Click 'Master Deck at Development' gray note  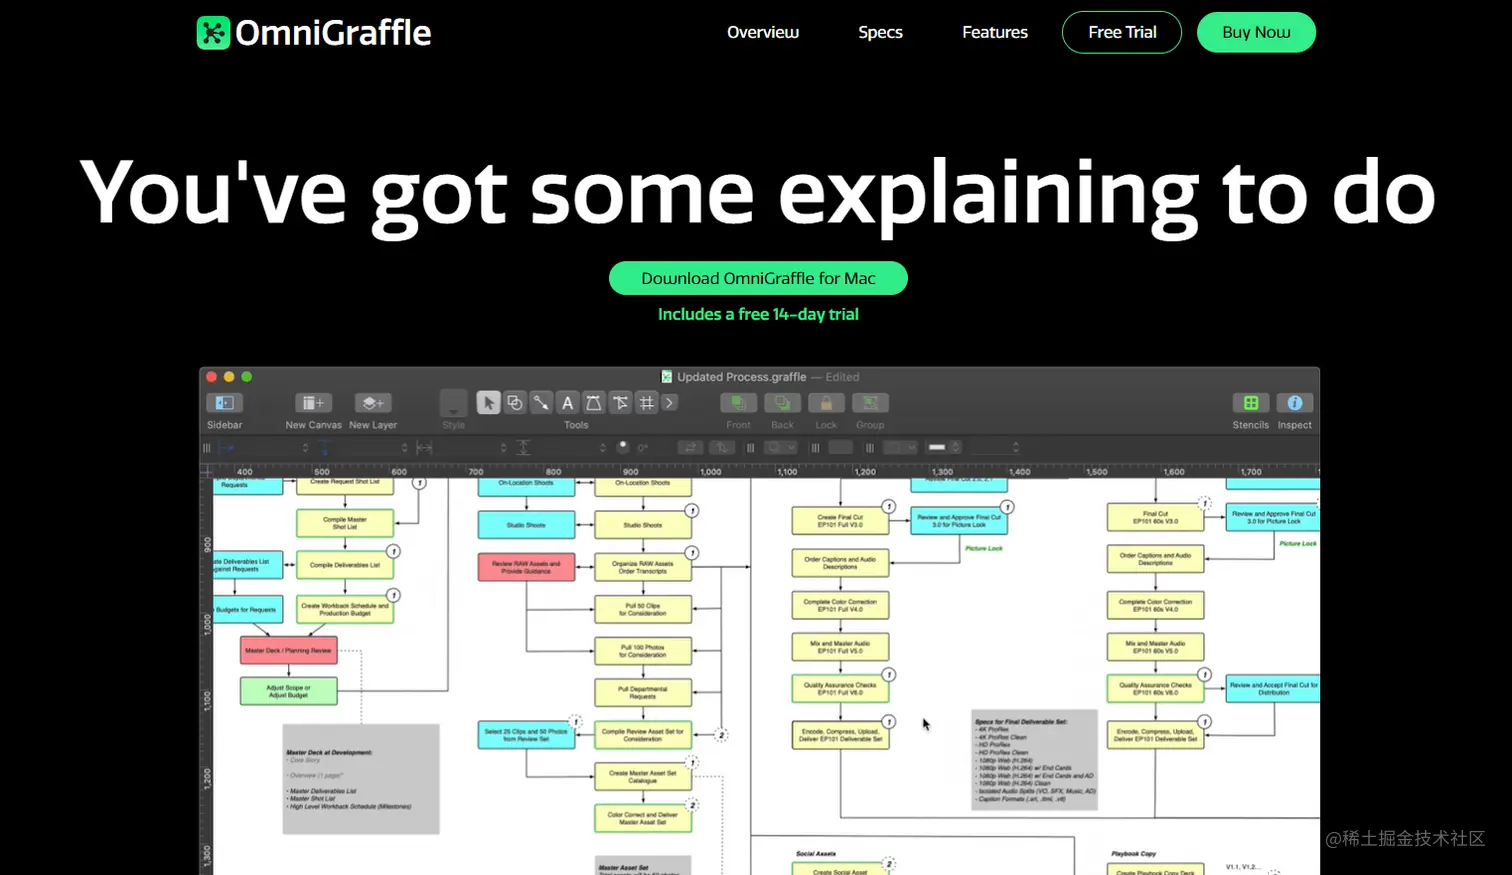click(361, 779)
